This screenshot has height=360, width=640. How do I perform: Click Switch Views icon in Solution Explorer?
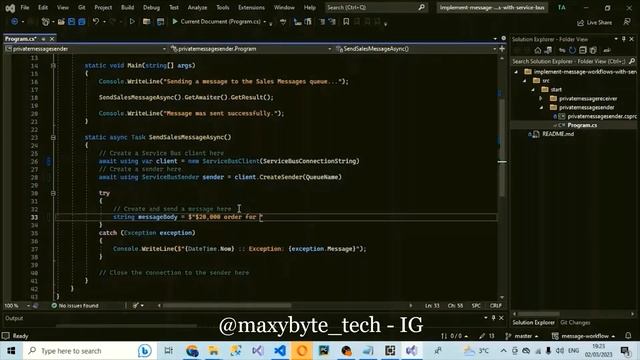point(548,50)
